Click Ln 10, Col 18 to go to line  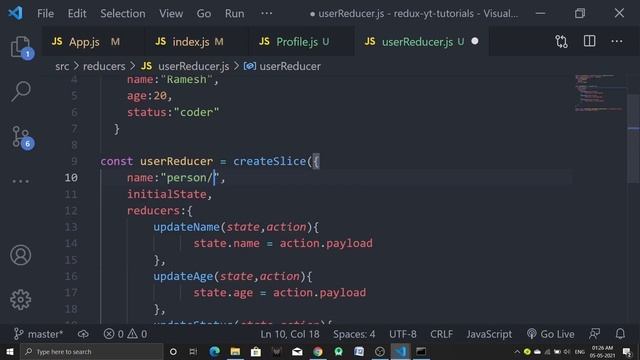[290, 334]
